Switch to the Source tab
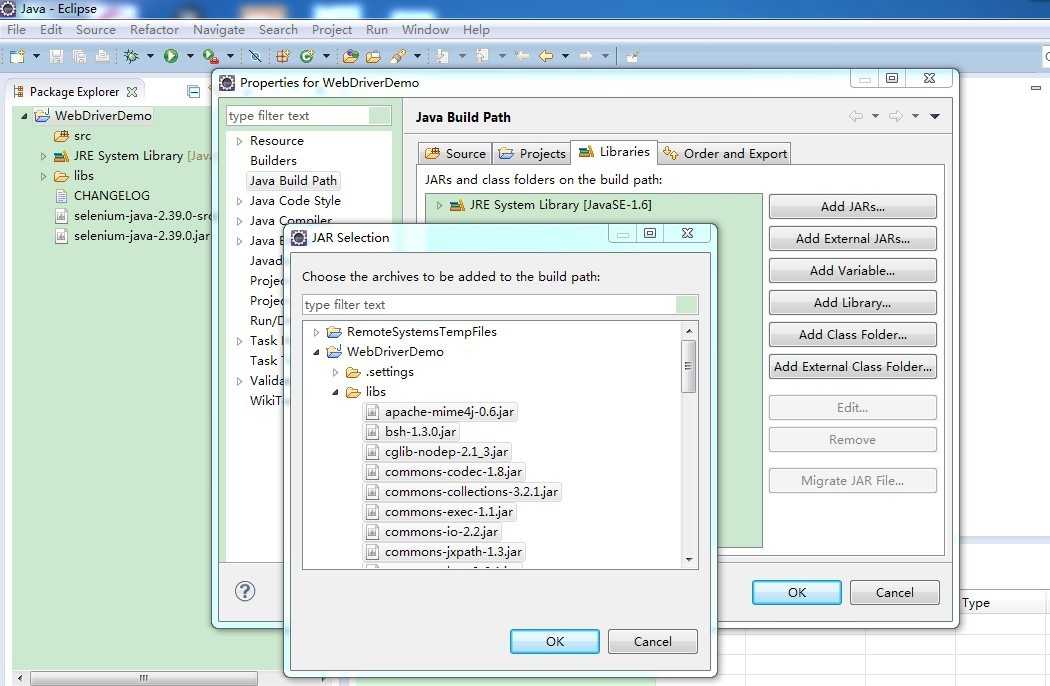The height and width of the screenshot is (686, 1050). tap(455, 153)
